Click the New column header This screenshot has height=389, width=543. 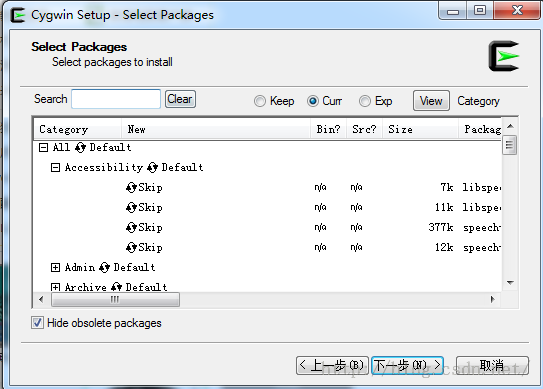coord(216,130)
